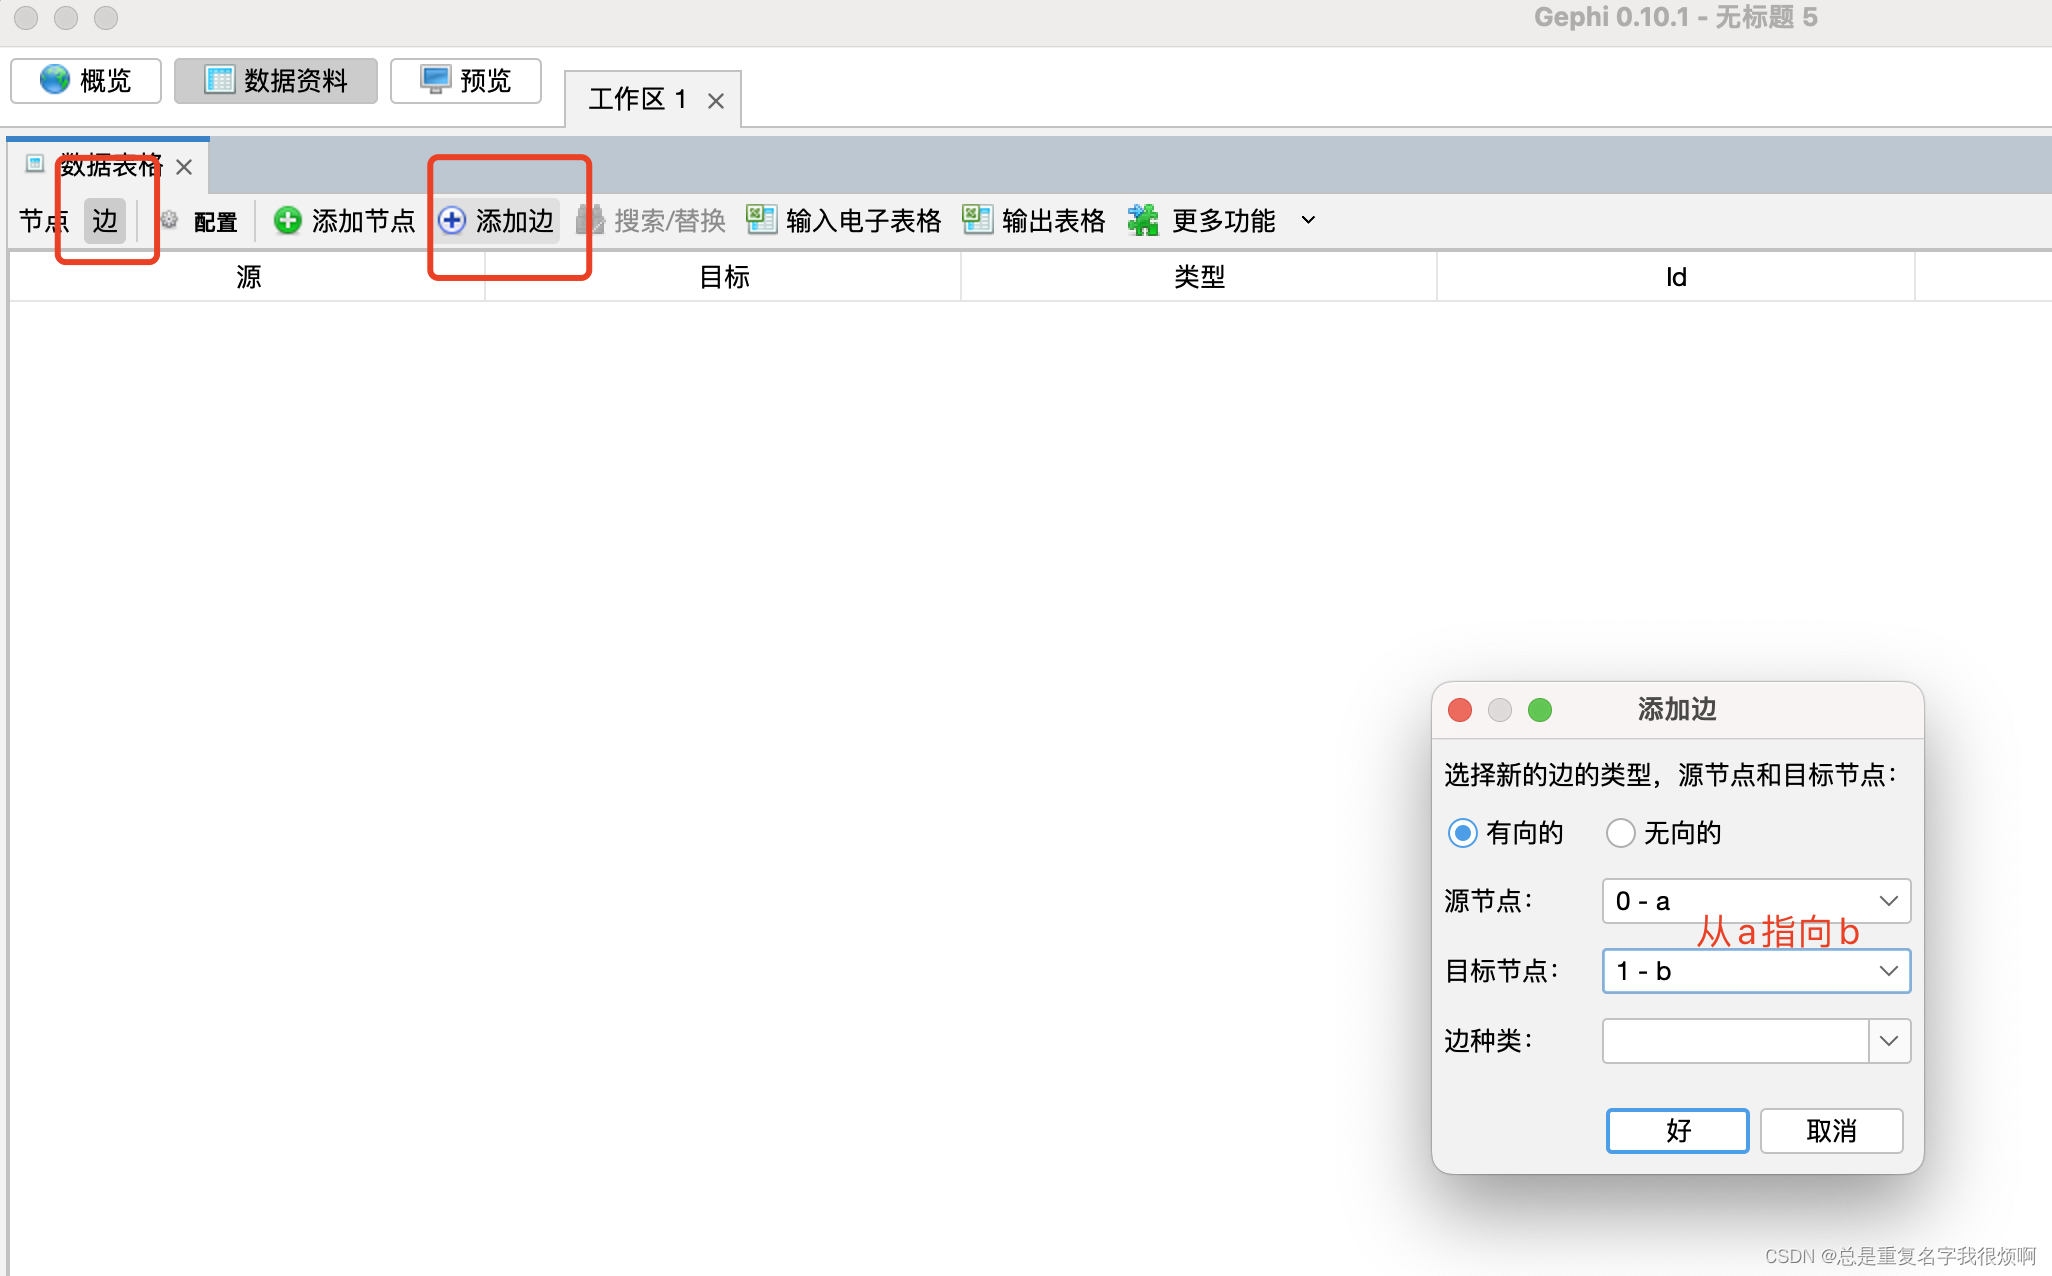Image resolution: width=2052 pixels, height=1276 pixels.
Task: Switch to Preview via the monitor icon
Action: pos(435,80)
